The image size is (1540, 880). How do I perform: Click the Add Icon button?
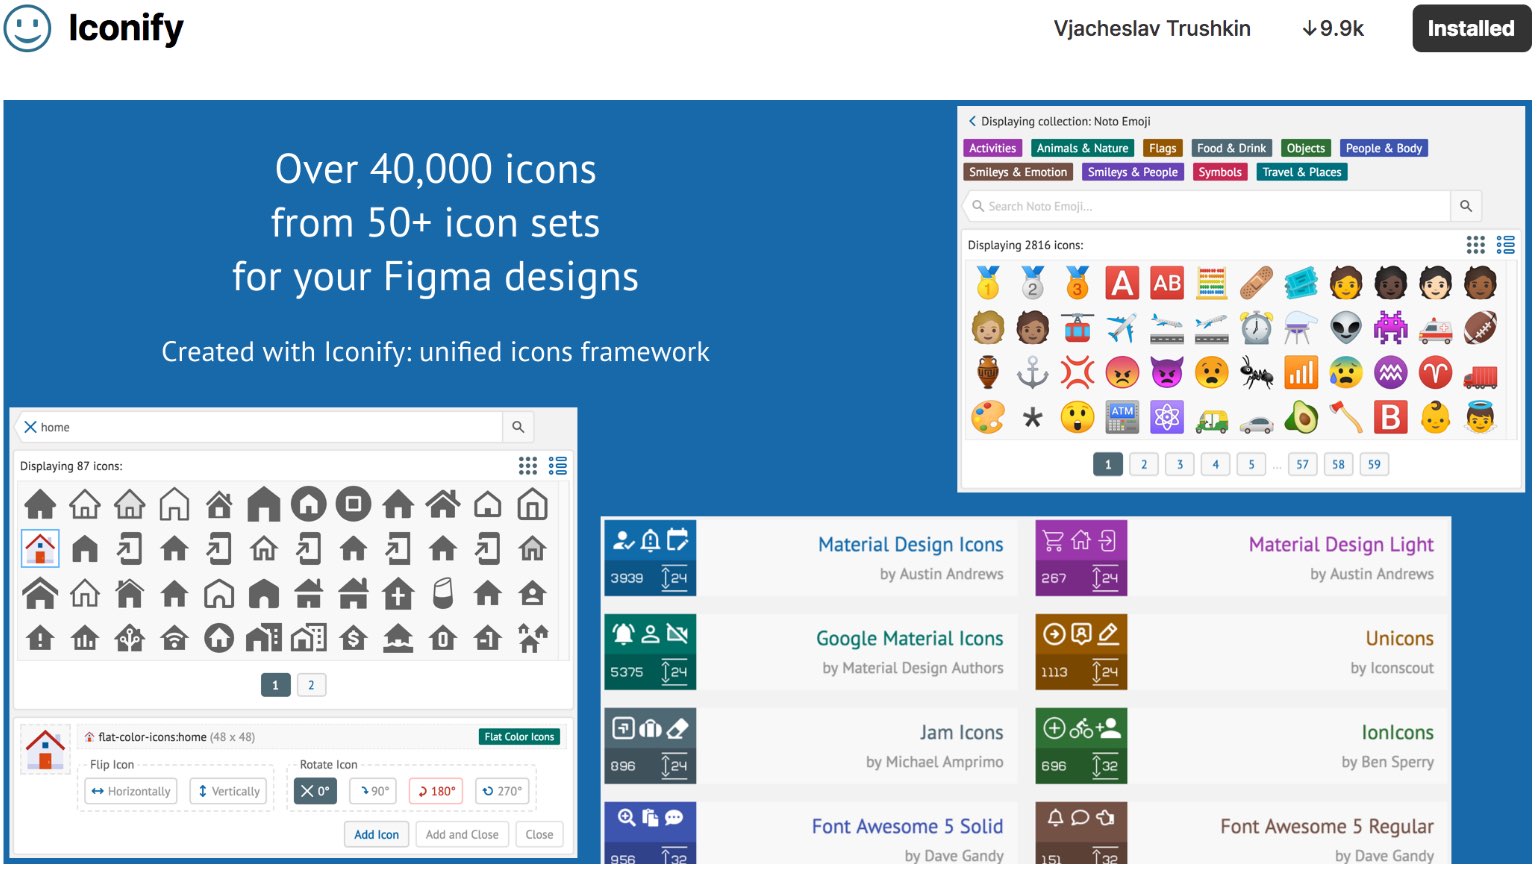click(376, 835)
